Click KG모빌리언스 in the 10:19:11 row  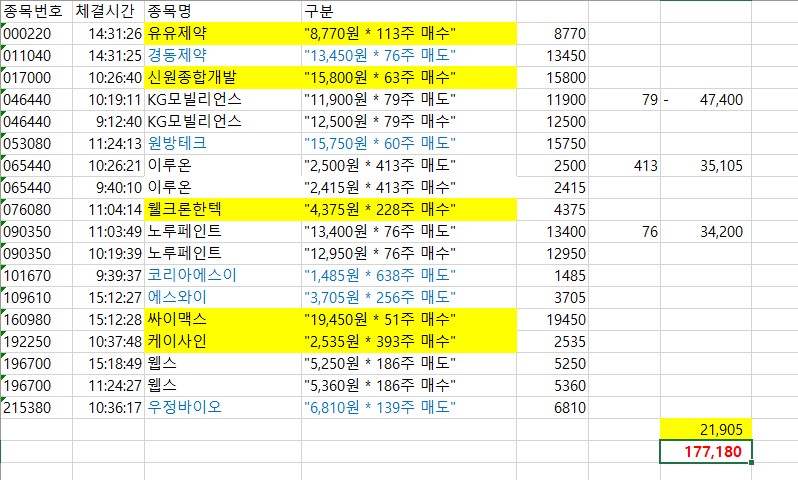[223, 99]
